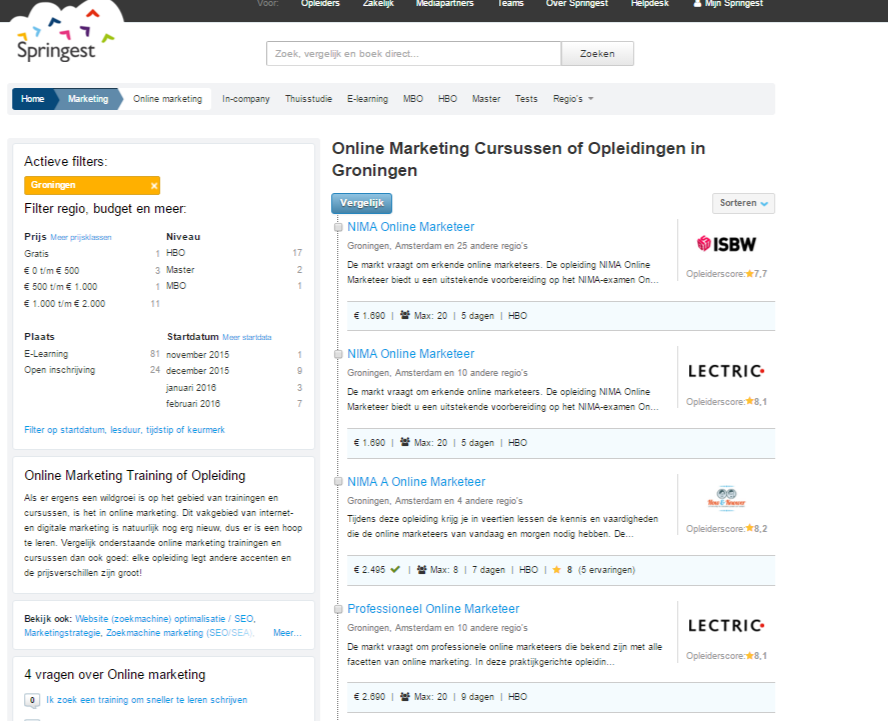
Task: Expand Meer… in the Bekijk ook section
Action: (x=286, y=633)
